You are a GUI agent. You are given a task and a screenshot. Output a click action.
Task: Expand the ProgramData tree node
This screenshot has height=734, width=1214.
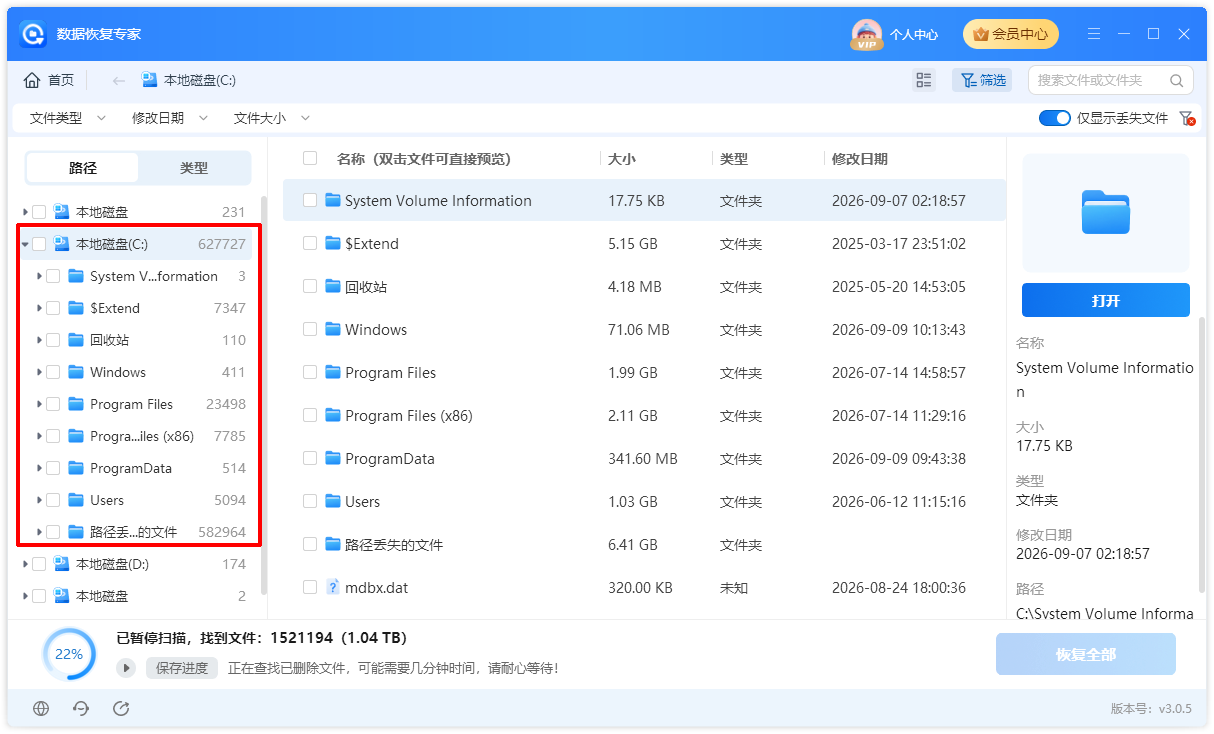[x=39, y=468]
